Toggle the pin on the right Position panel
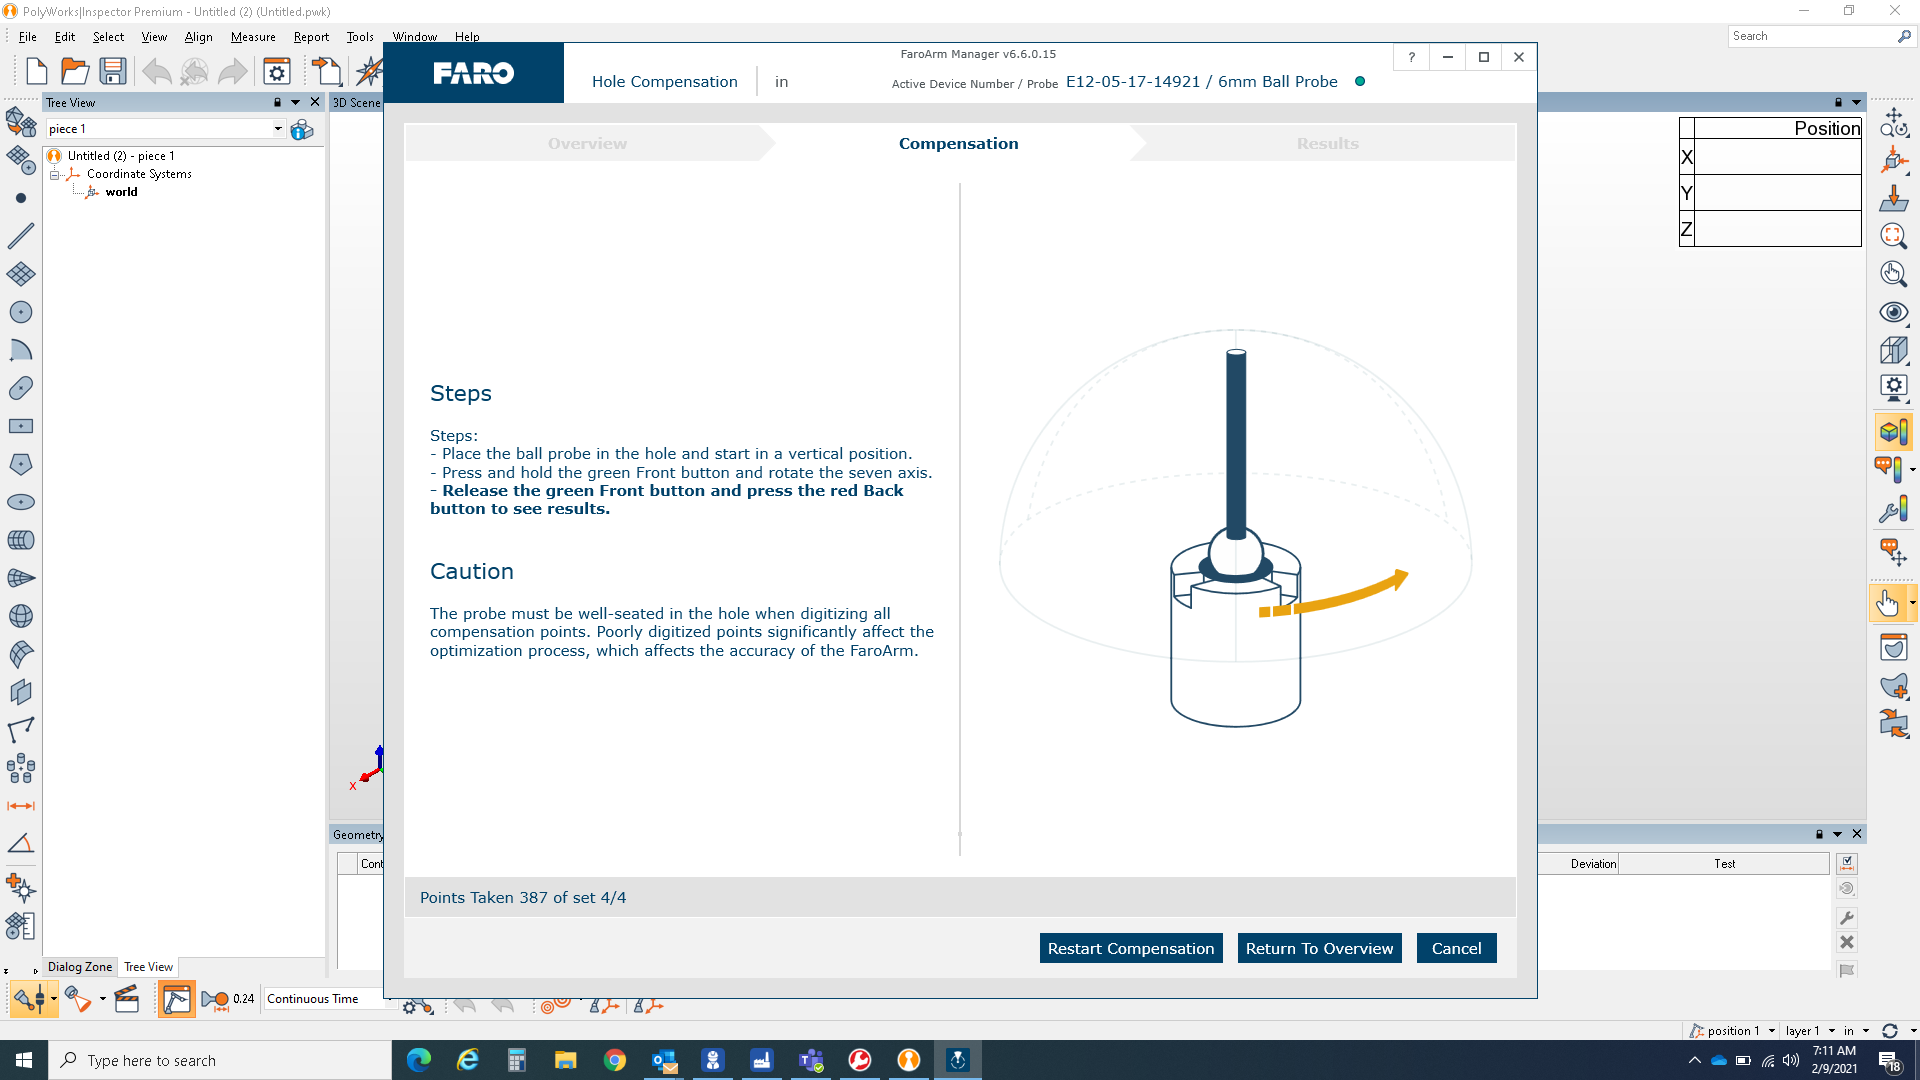 tap(1840, 102)
